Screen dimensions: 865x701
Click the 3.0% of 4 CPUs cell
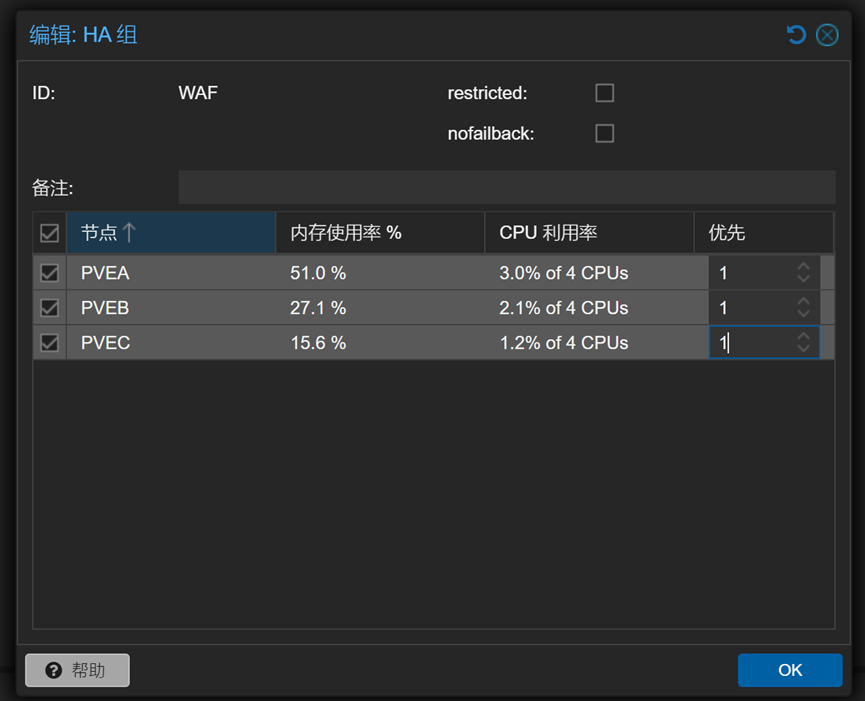tap(589, 273)
